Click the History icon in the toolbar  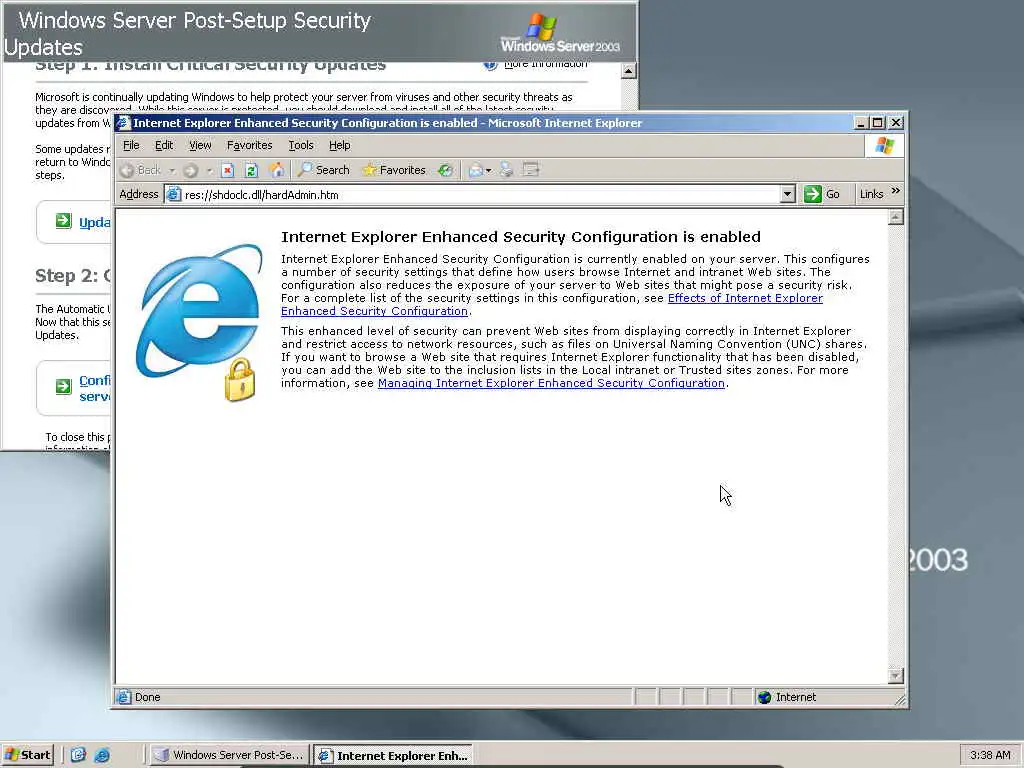pyautogui.click(x=445, y=170)
